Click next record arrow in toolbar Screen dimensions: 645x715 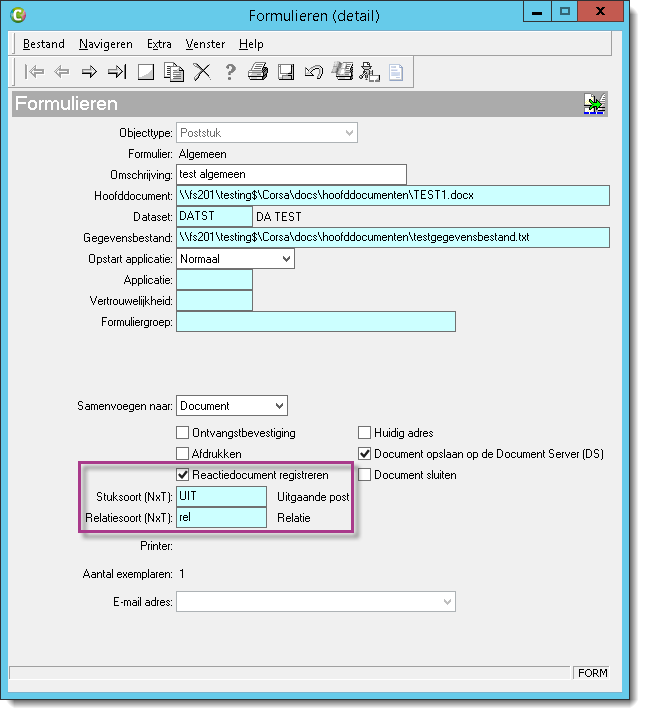pyautogui.click(x=89, y=72)
